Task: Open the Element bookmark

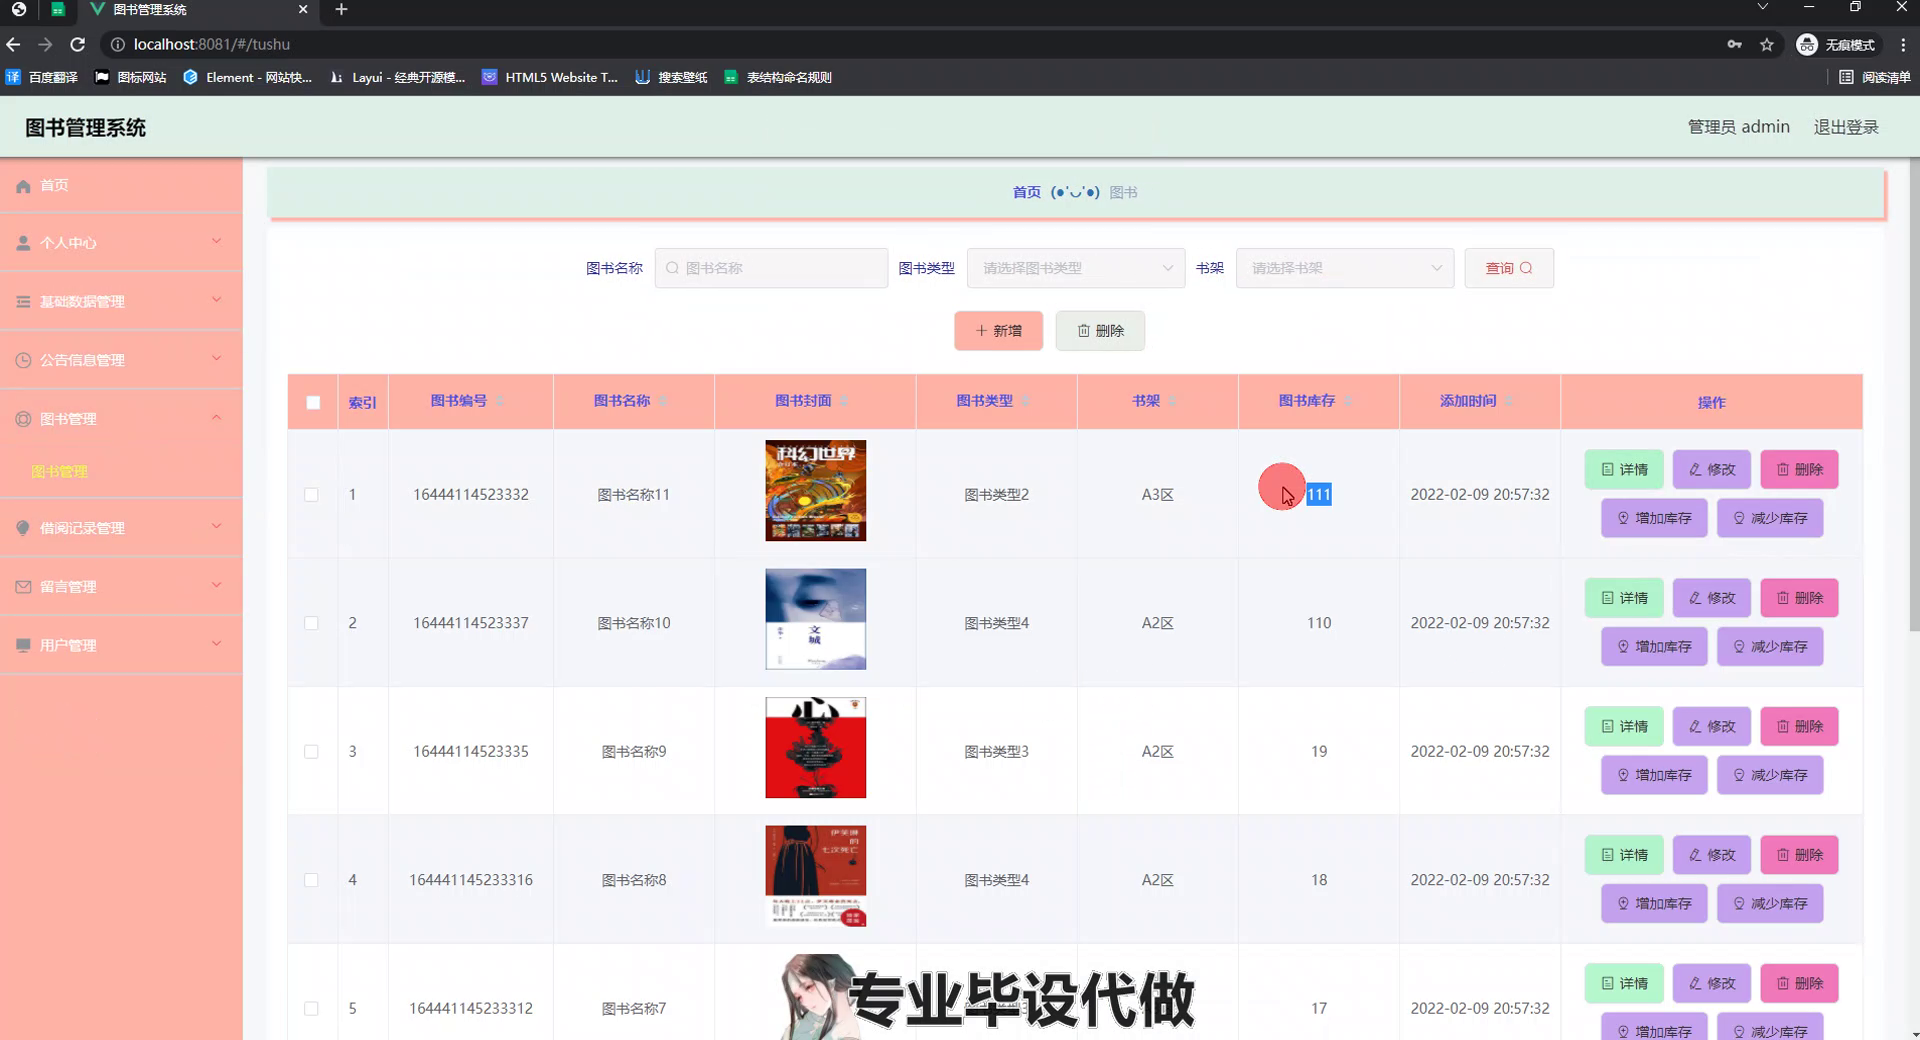Action: point(247,77)
